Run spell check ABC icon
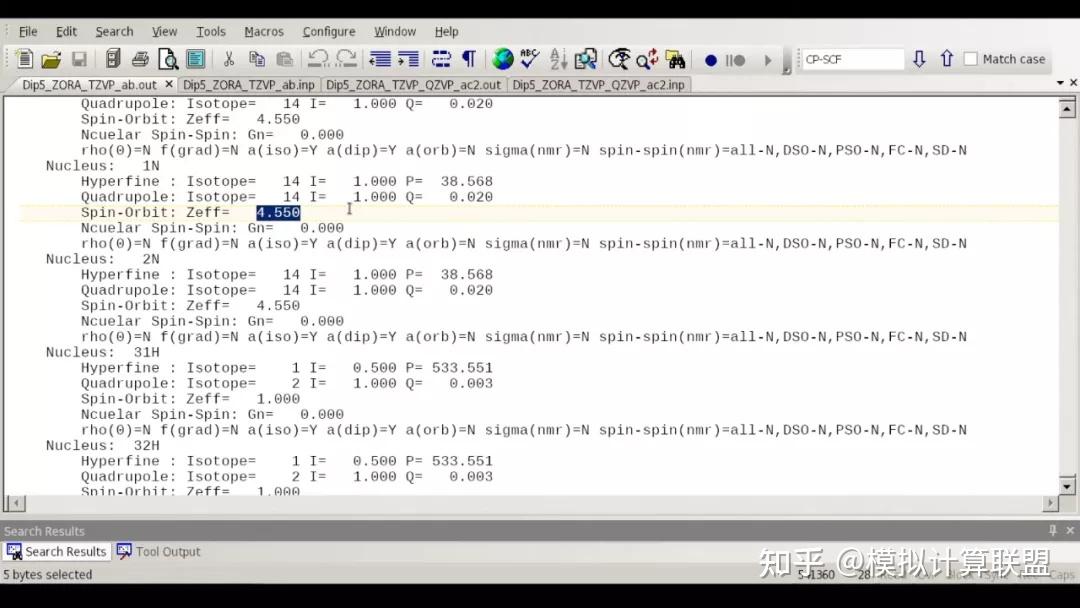Screen dimensions: 1080x608 click(530, 59)
